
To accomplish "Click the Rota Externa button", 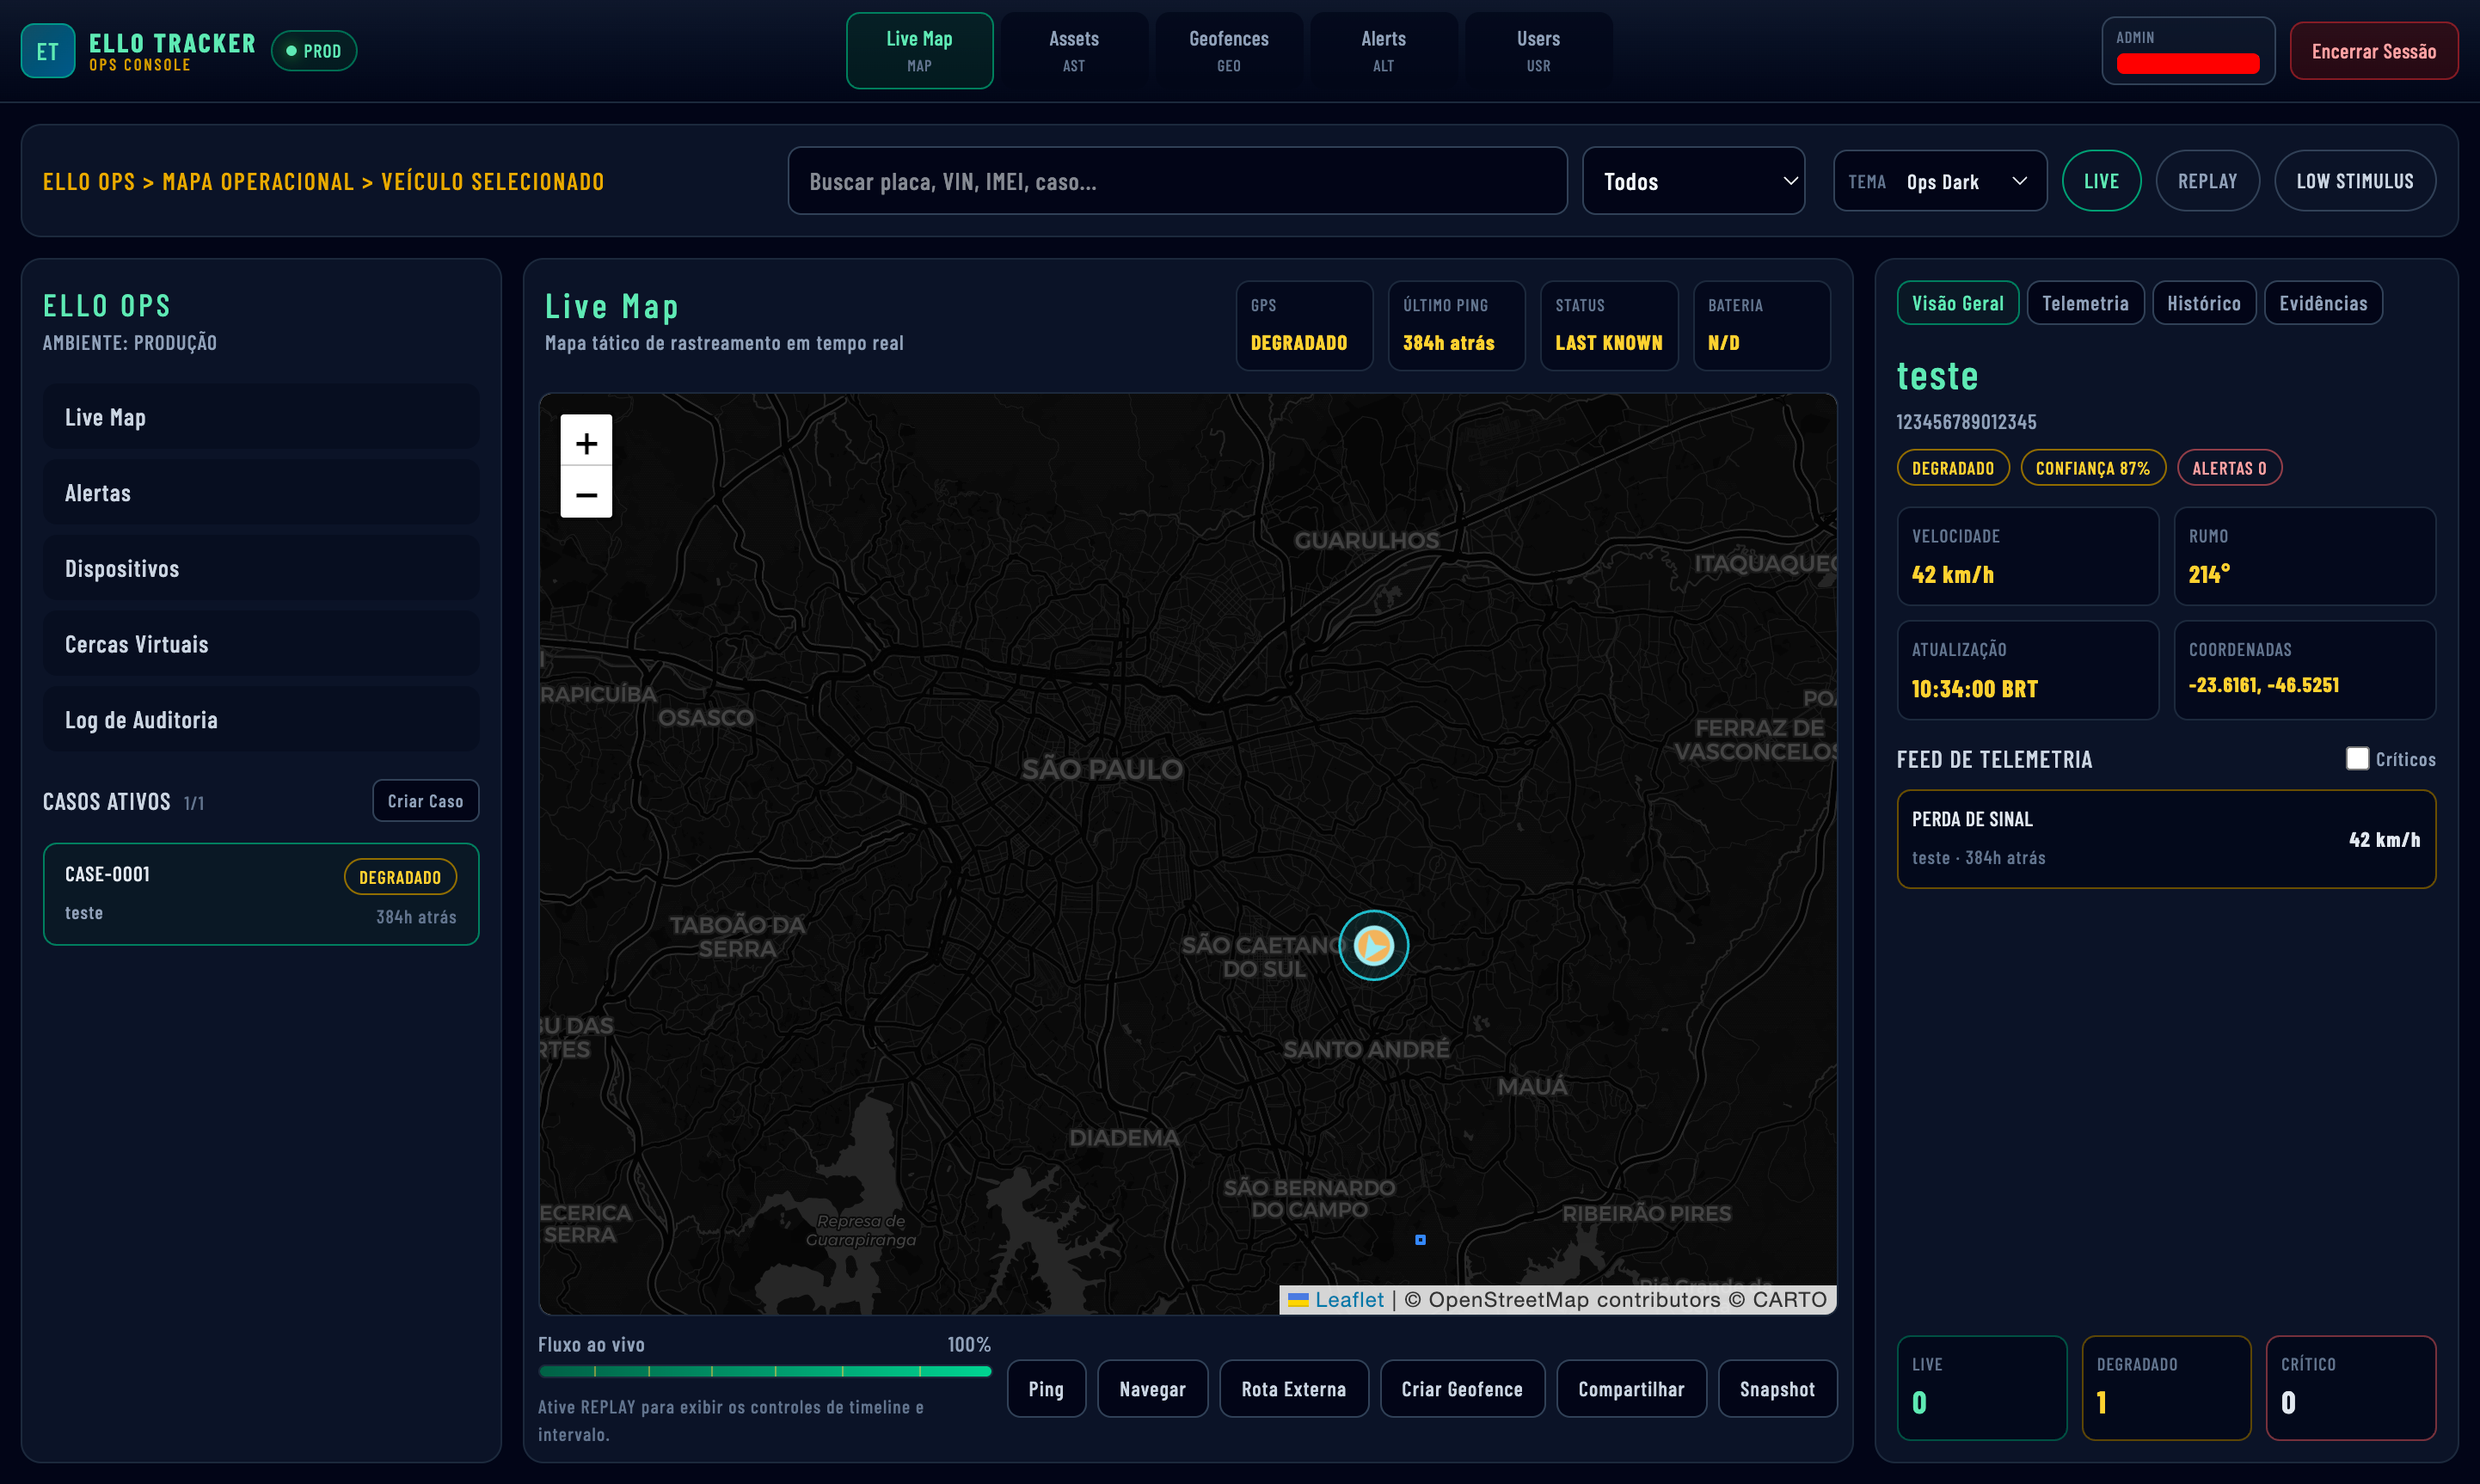I will click(1293, 1389).
